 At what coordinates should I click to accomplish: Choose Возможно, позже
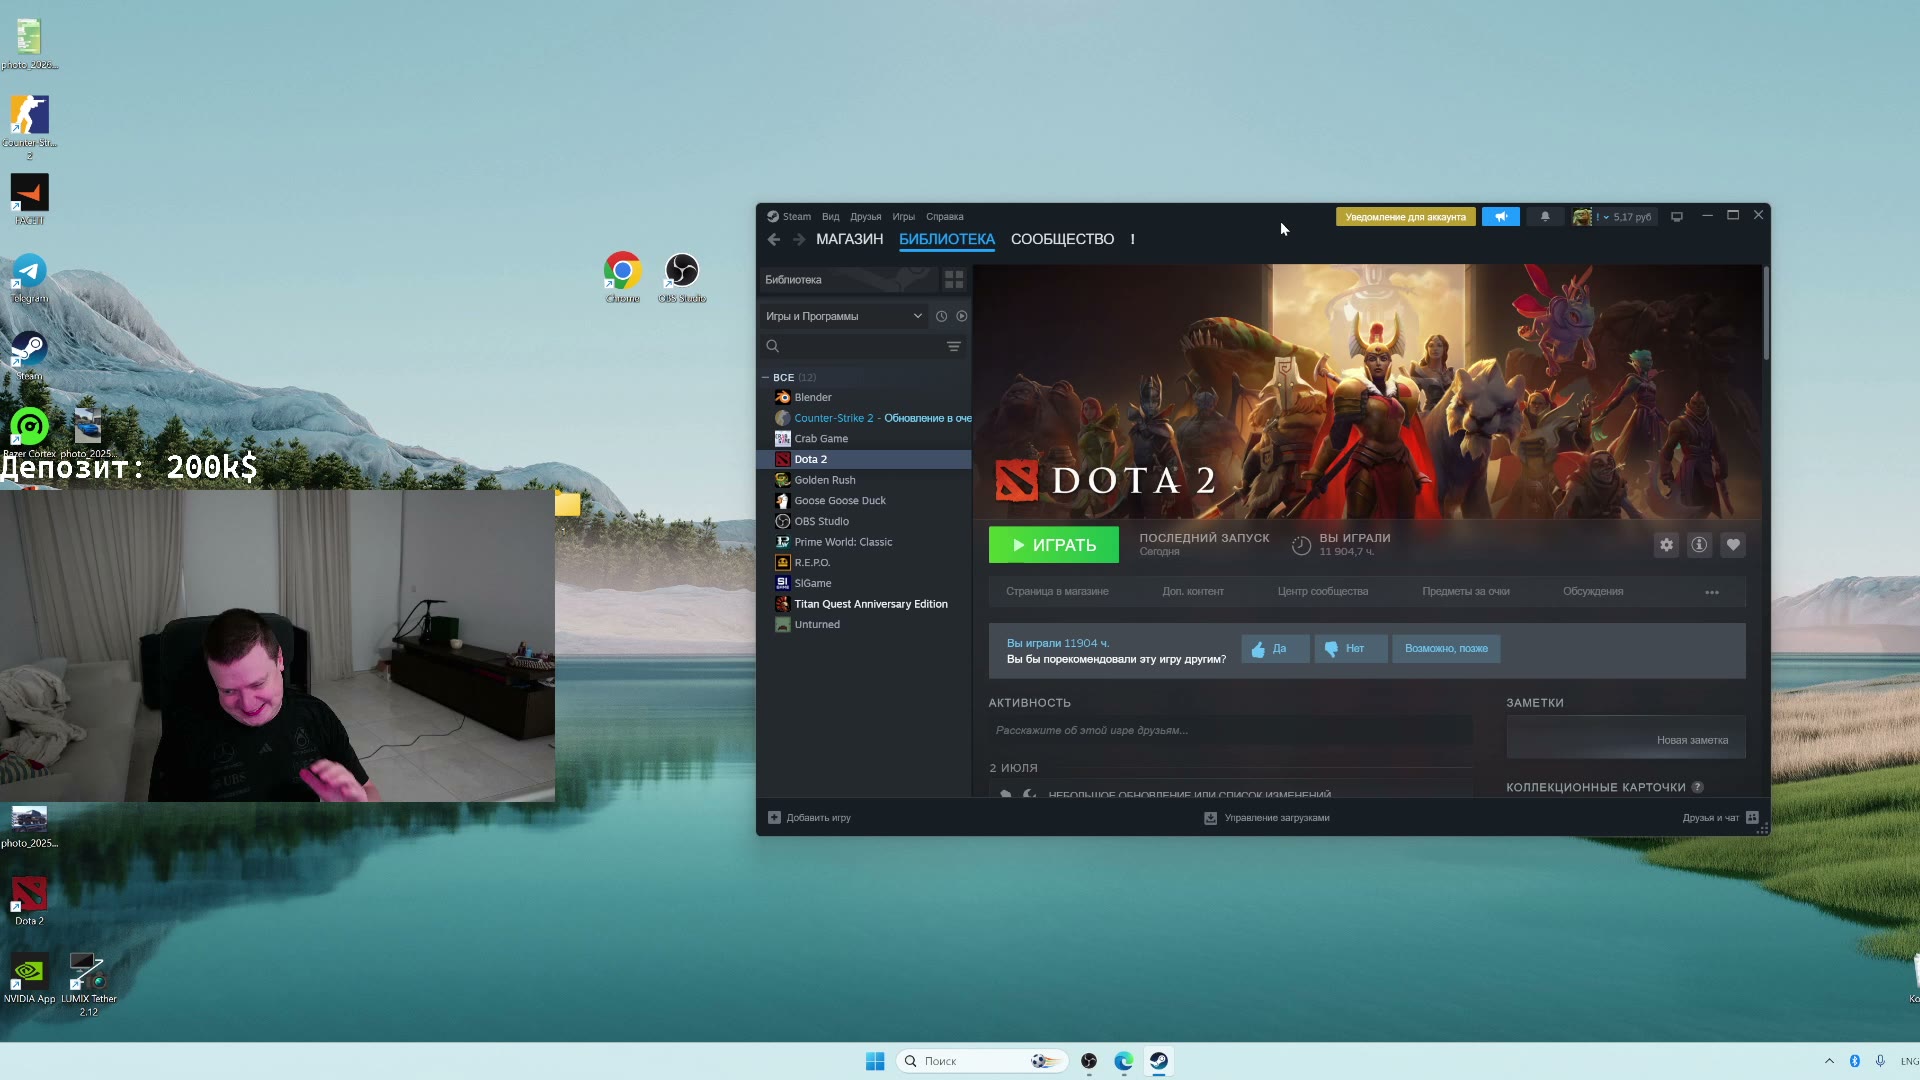coord(1446,649)
